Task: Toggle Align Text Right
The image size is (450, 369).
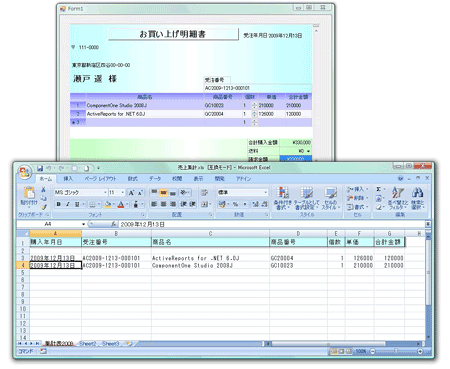Action: click(173, 204)
